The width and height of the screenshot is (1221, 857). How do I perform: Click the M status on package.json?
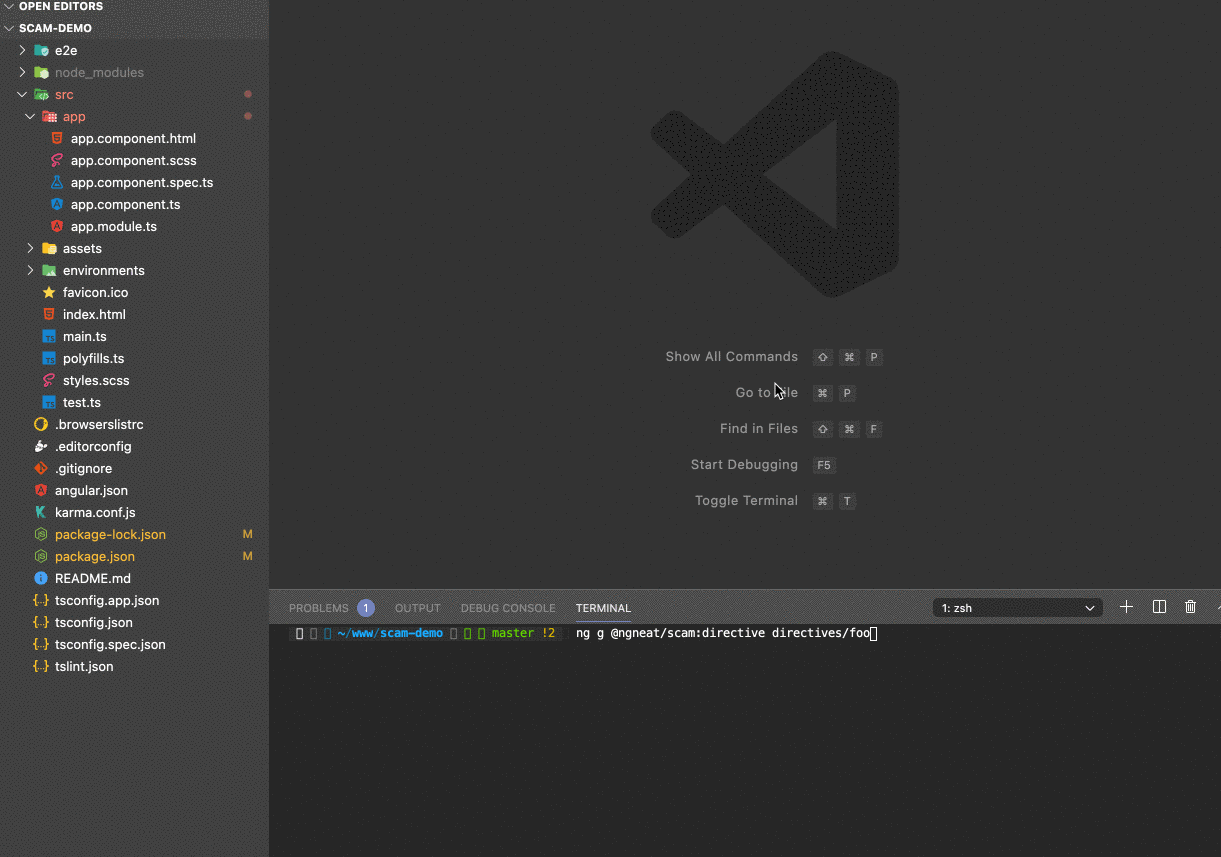click(x=248, y=556)
